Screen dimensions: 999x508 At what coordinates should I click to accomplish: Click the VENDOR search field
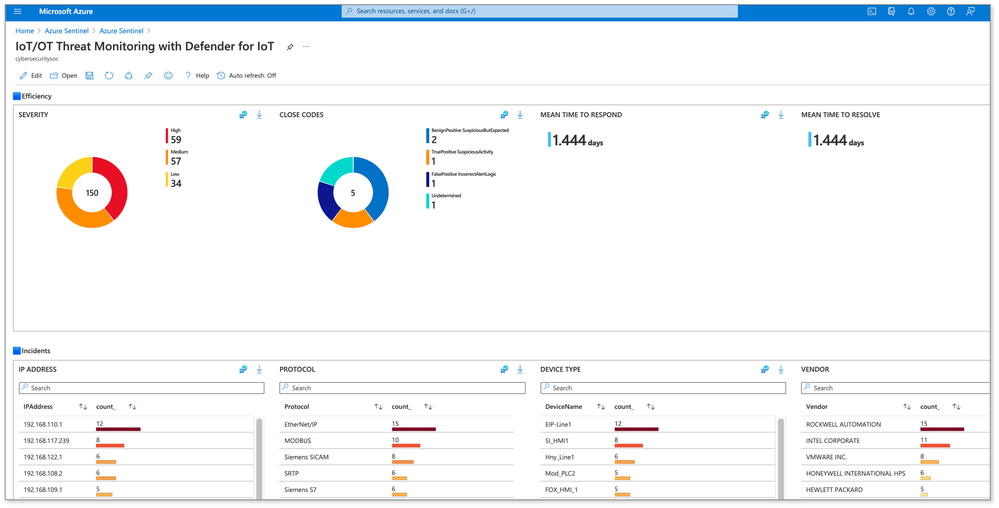coord(896,388)
